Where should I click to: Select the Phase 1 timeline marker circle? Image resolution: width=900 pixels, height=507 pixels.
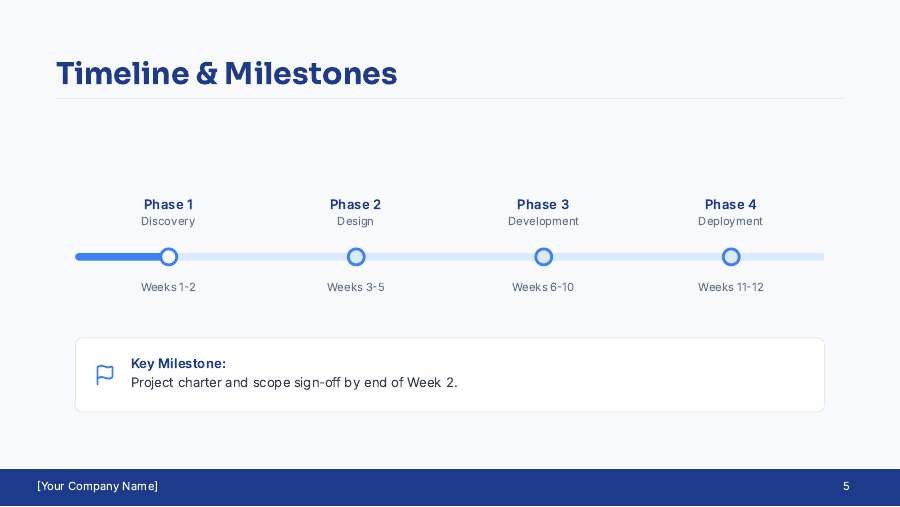[169, 257]
